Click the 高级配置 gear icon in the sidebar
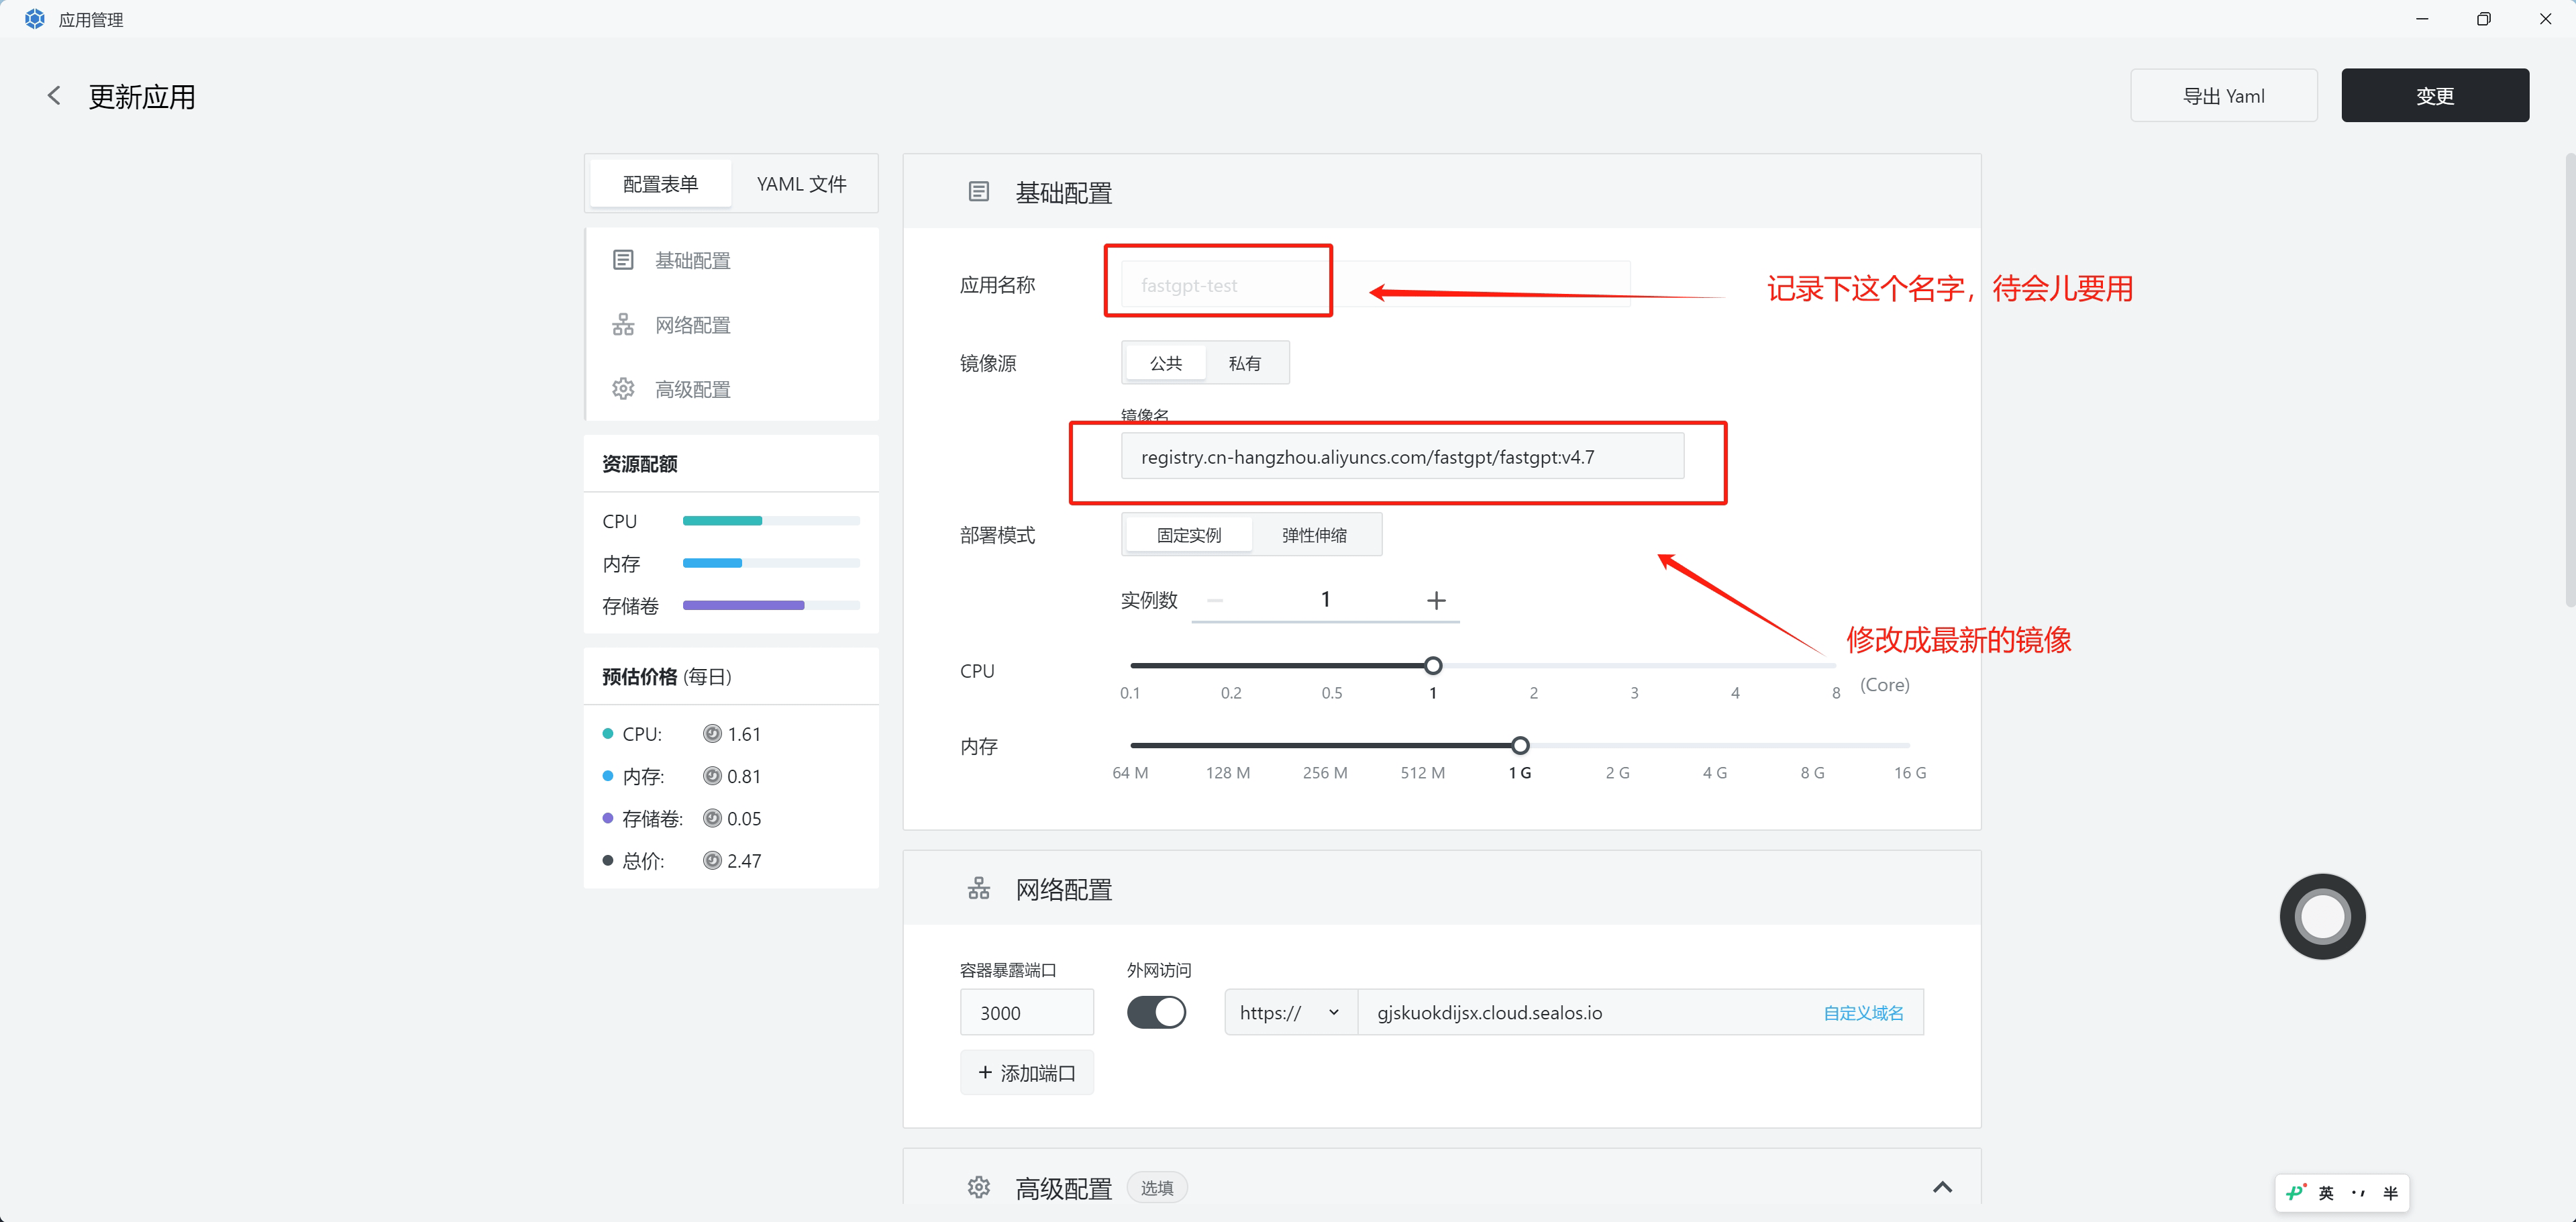This screenshot has height=1222, width=2576. [623, 389]
